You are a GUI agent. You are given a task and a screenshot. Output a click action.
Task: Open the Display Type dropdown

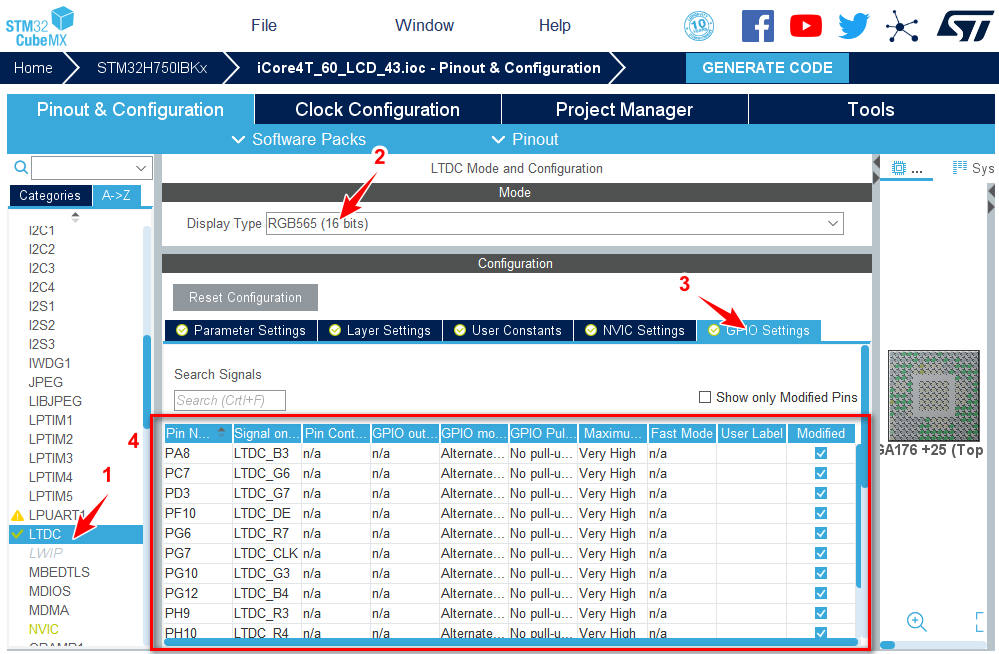tap(554, 224)
